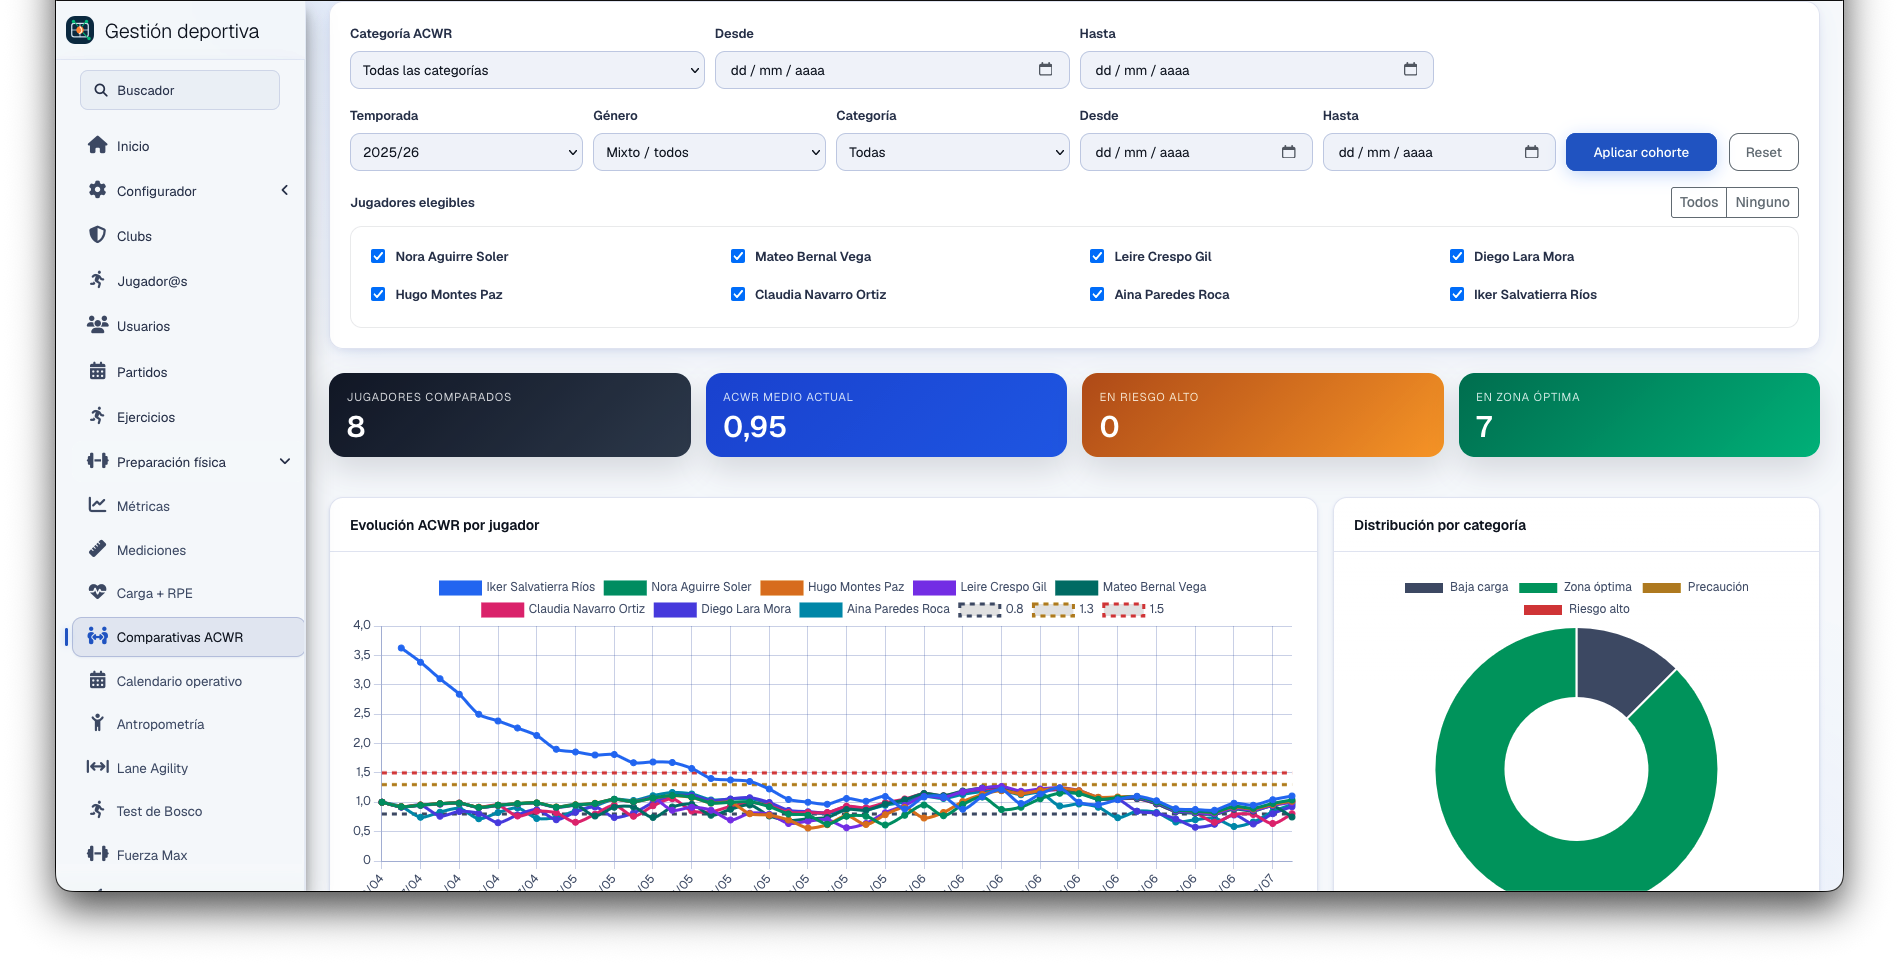1899x965 pixels.
Task: Click the Inicio home icon
Action: click(x=97, y=145)
